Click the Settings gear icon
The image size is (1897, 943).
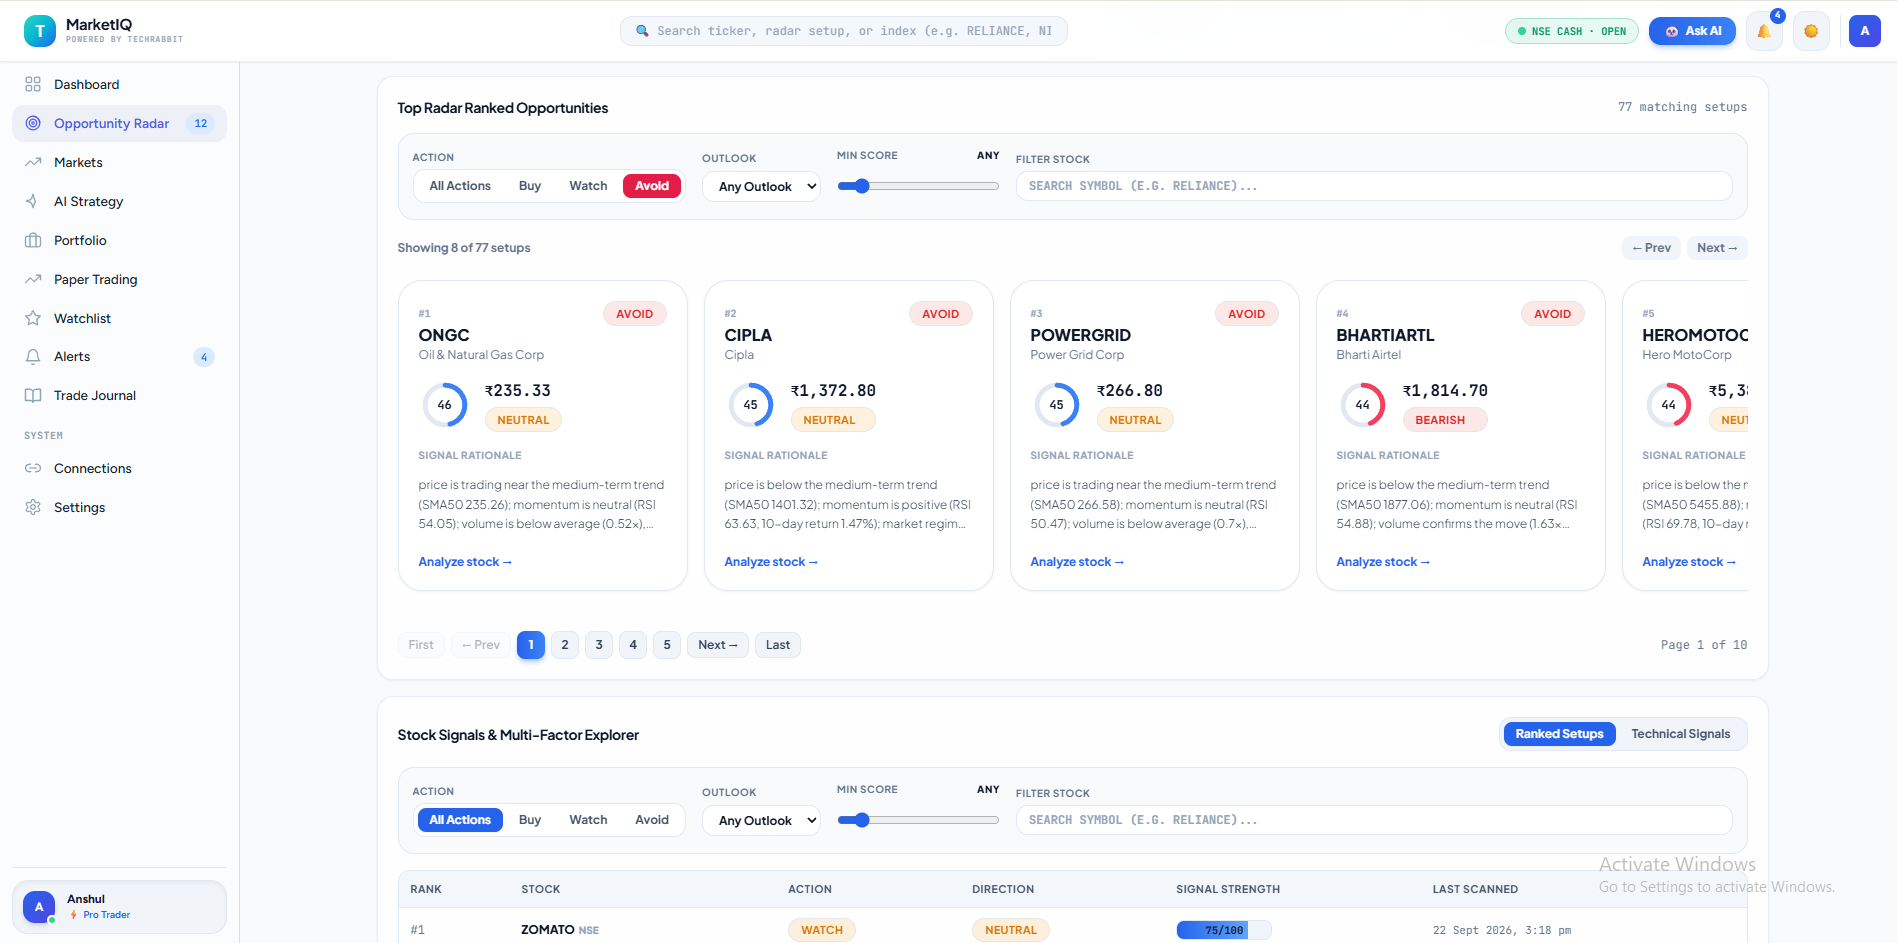tap(33, 507)
